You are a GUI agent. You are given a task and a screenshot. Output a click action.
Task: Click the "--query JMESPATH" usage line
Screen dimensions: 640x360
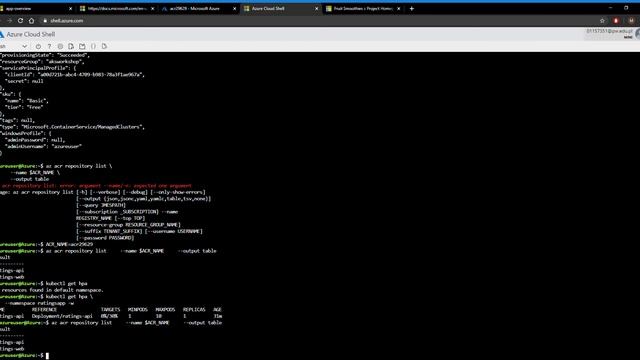(x=101, y=205)
